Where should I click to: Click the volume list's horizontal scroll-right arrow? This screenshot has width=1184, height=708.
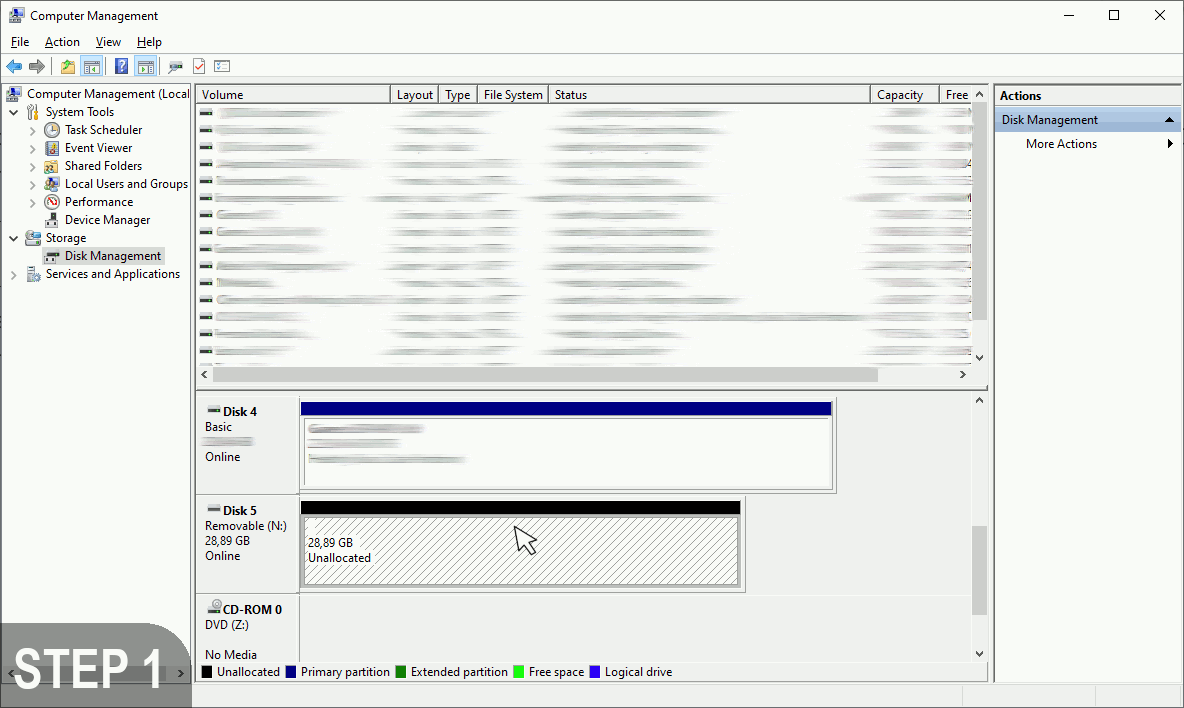point(963,374)
